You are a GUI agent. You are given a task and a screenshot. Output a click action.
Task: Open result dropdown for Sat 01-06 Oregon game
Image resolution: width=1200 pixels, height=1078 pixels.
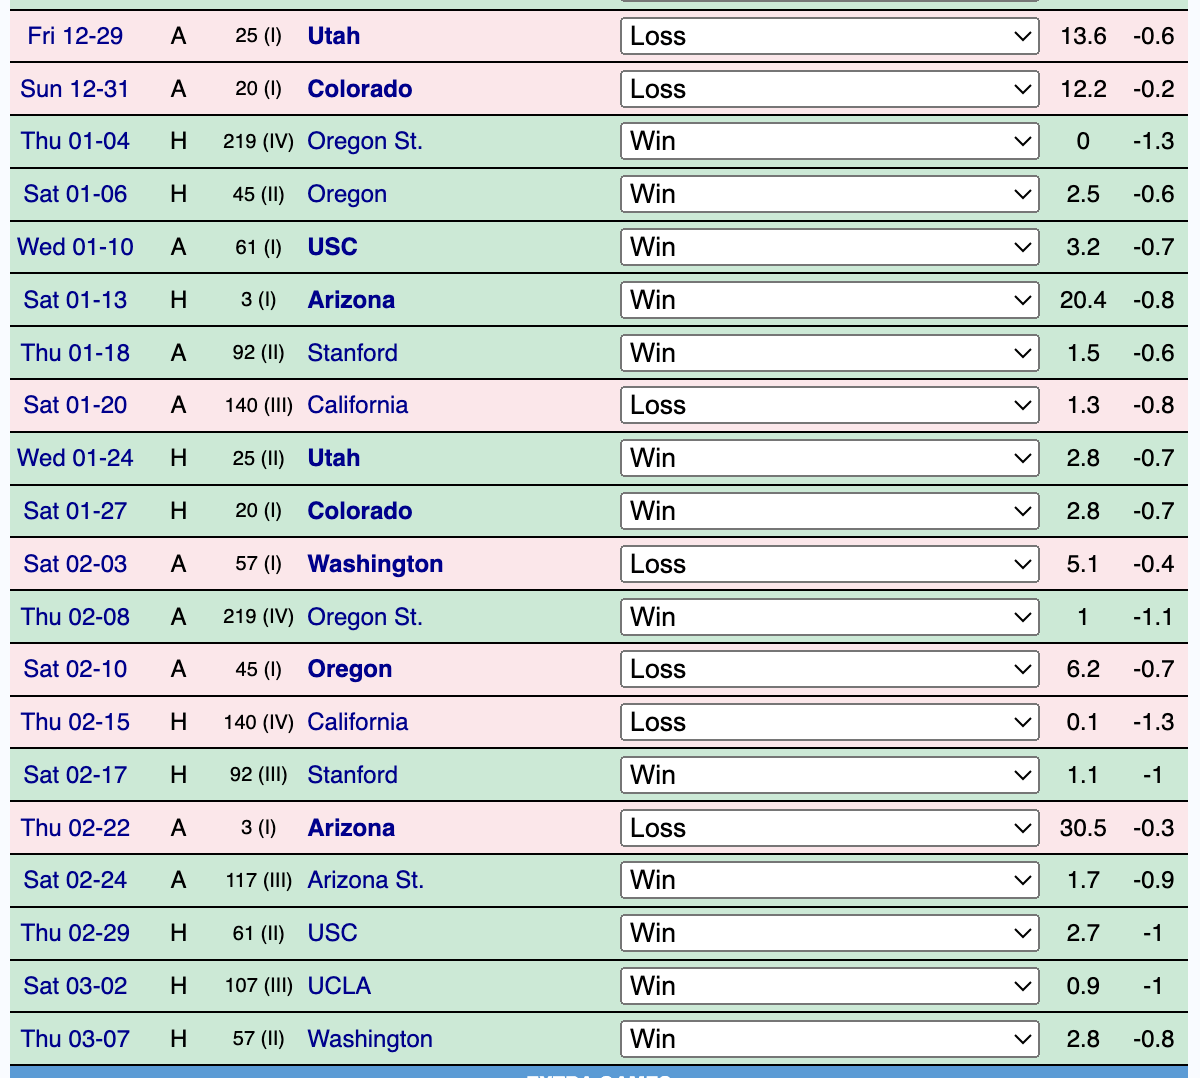(829, 194)
